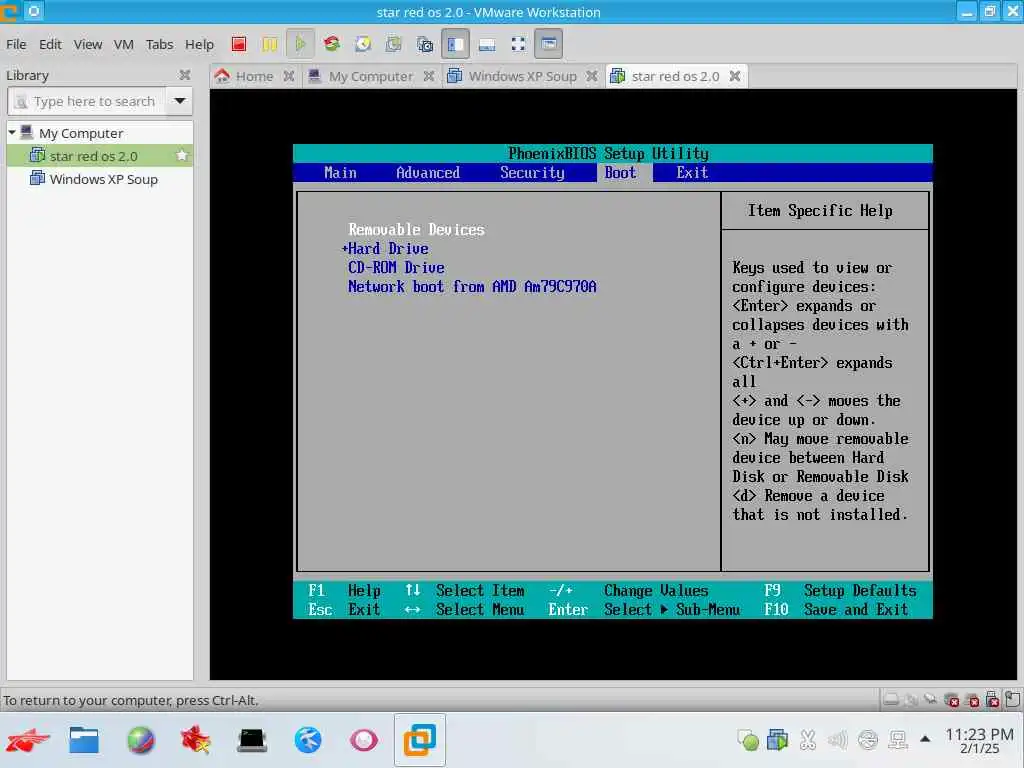The image size is (1024, 768).
Task: Click the scissors clipboard tray icon
Action: click(x=808, y=740)
